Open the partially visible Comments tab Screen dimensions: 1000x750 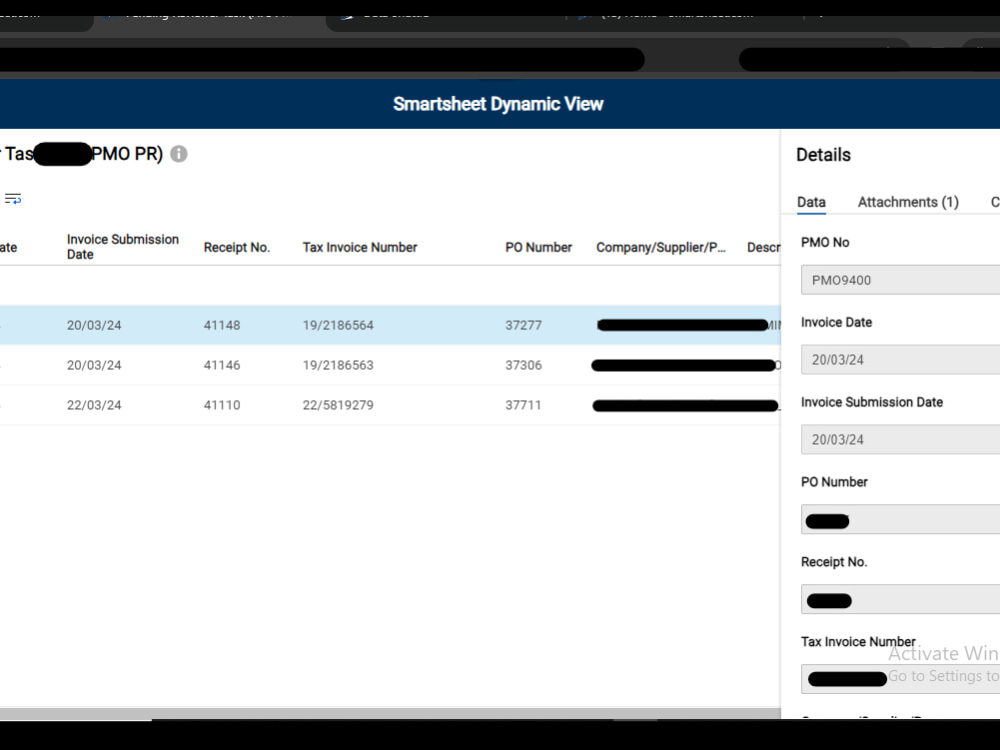click(995, 202)
